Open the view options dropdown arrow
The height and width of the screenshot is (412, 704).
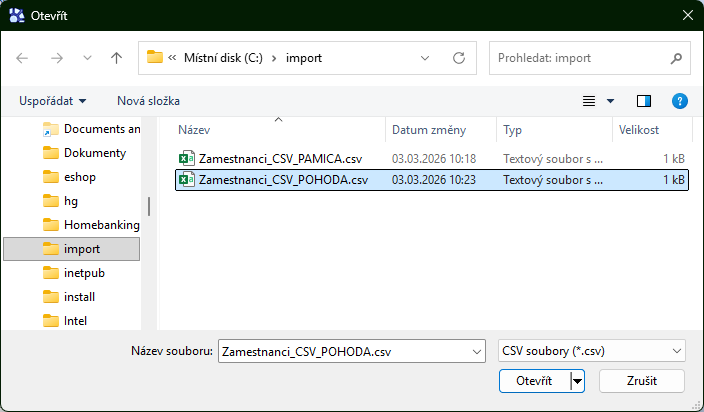click(611, 101)
